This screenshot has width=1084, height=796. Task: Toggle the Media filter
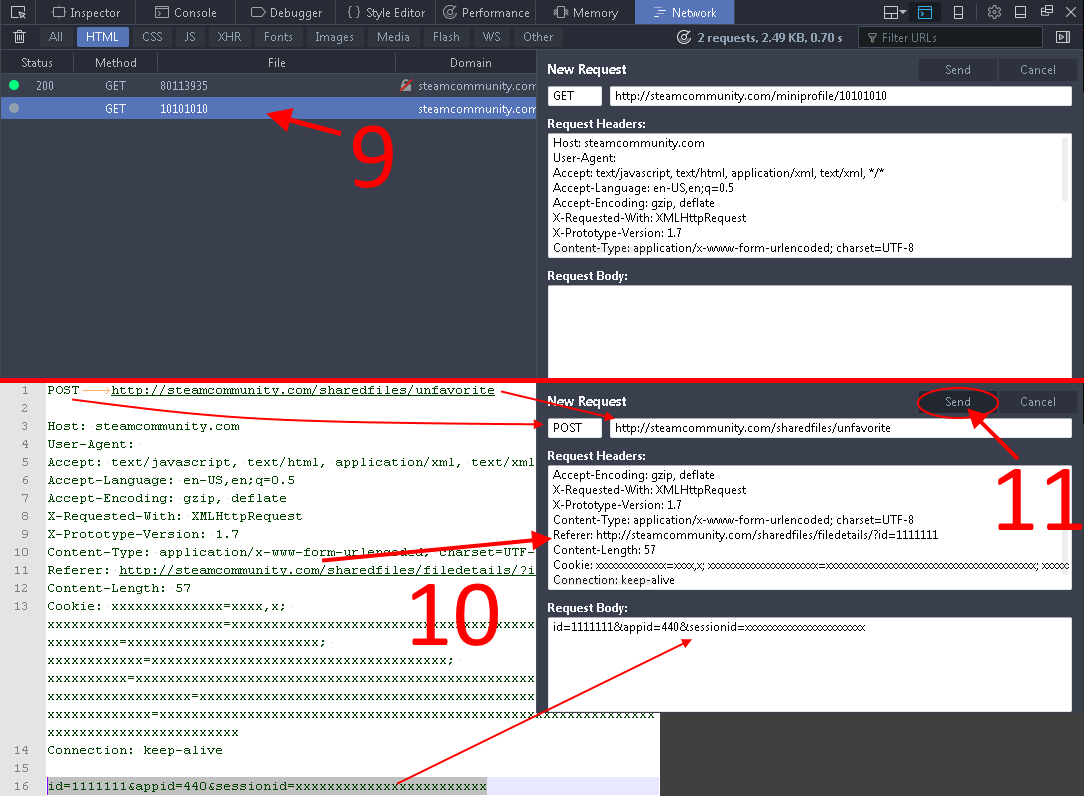(393, 37)
